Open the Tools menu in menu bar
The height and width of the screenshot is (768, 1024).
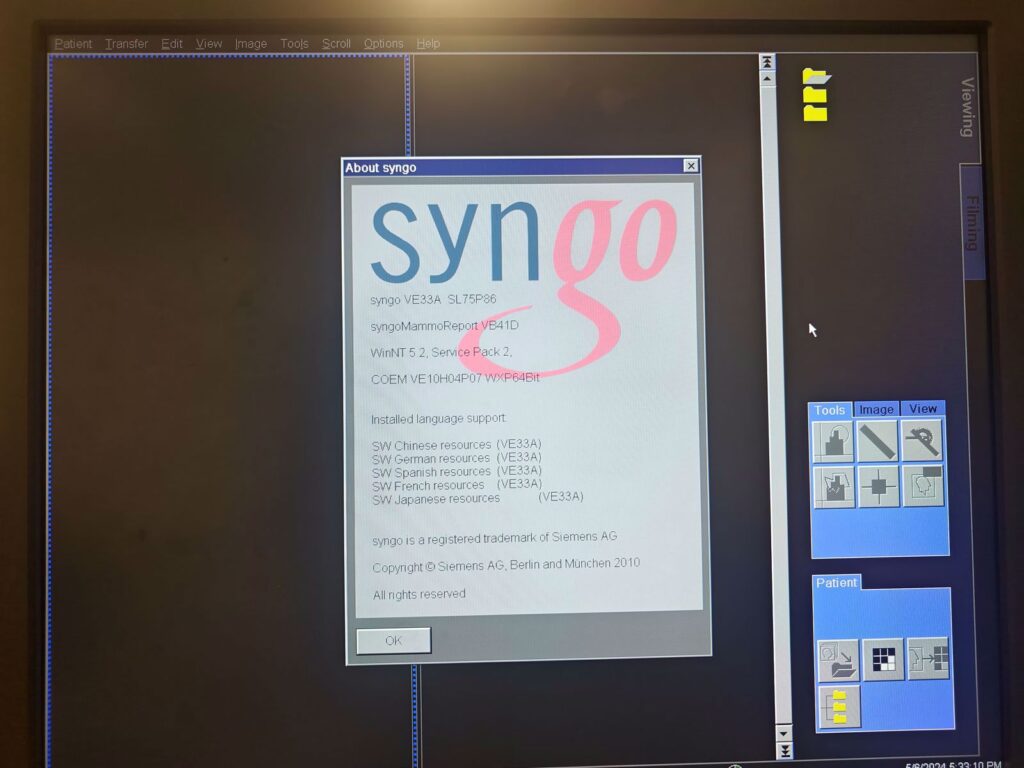(294, 44)
